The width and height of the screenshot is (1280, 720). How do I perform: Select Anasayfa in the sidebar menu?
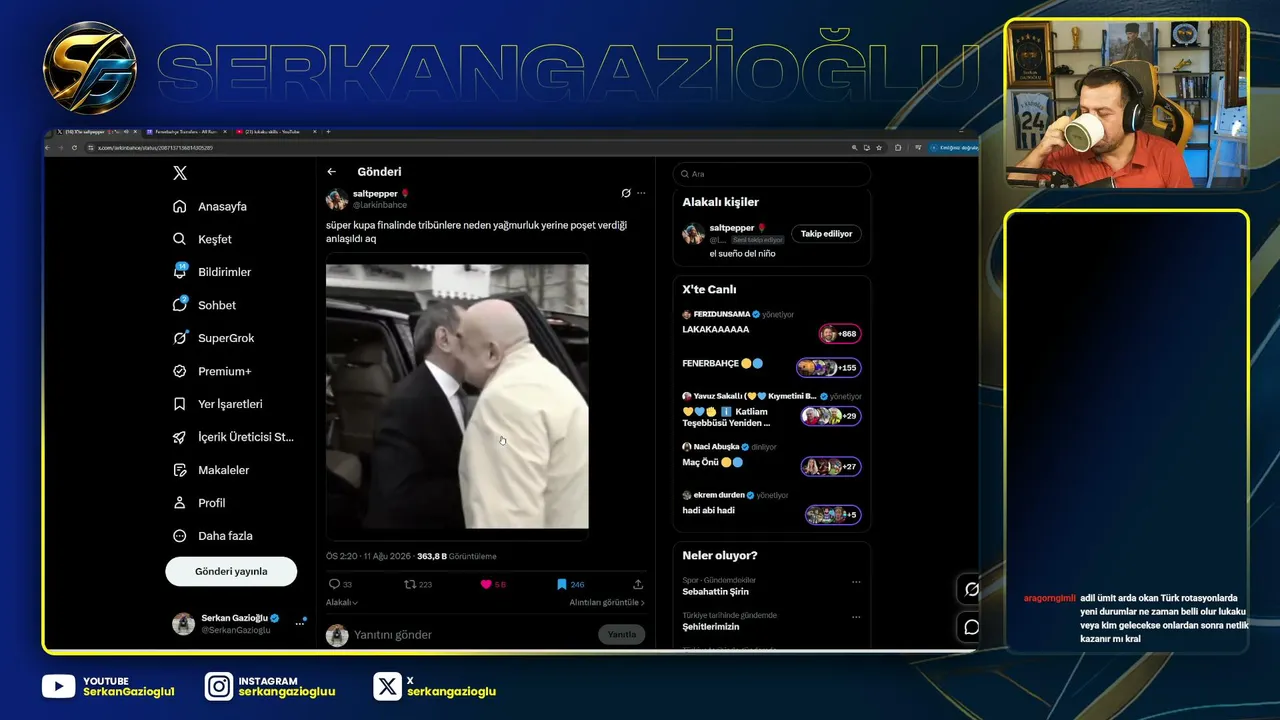click(222, 206)
